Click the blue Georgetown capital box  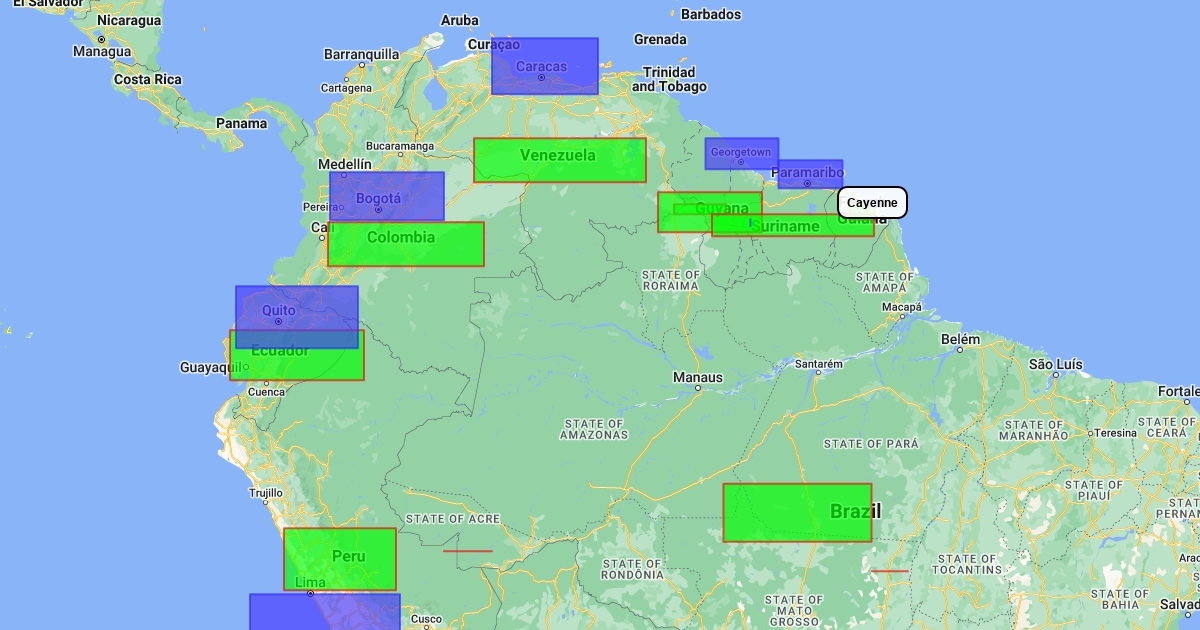(x=741, y=153)
